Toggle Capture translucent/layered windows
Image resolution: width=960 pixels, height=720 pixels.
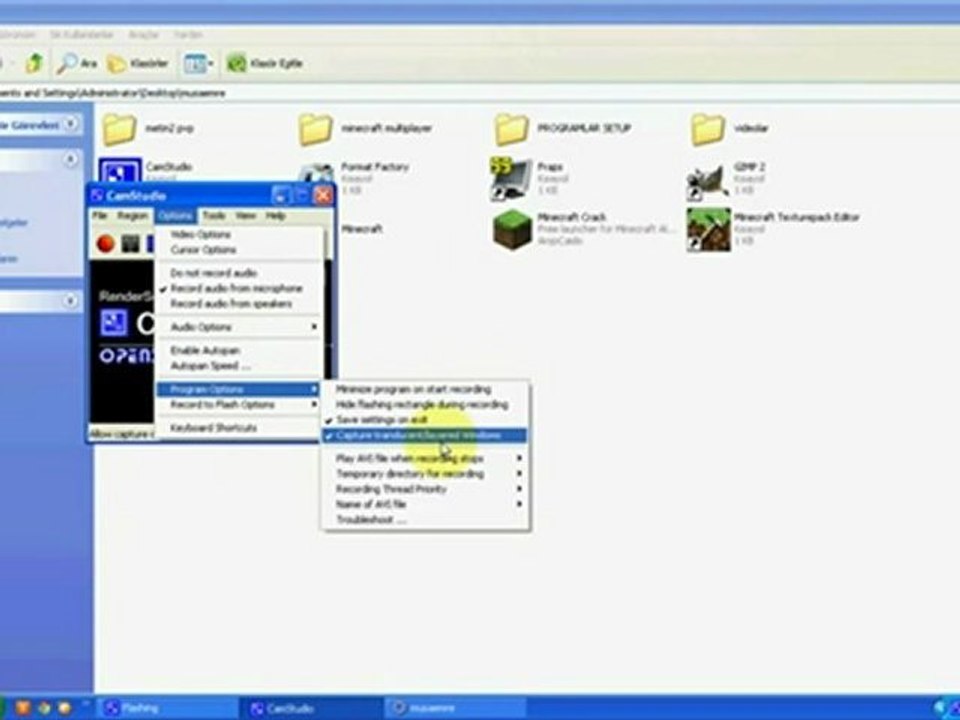425,435
